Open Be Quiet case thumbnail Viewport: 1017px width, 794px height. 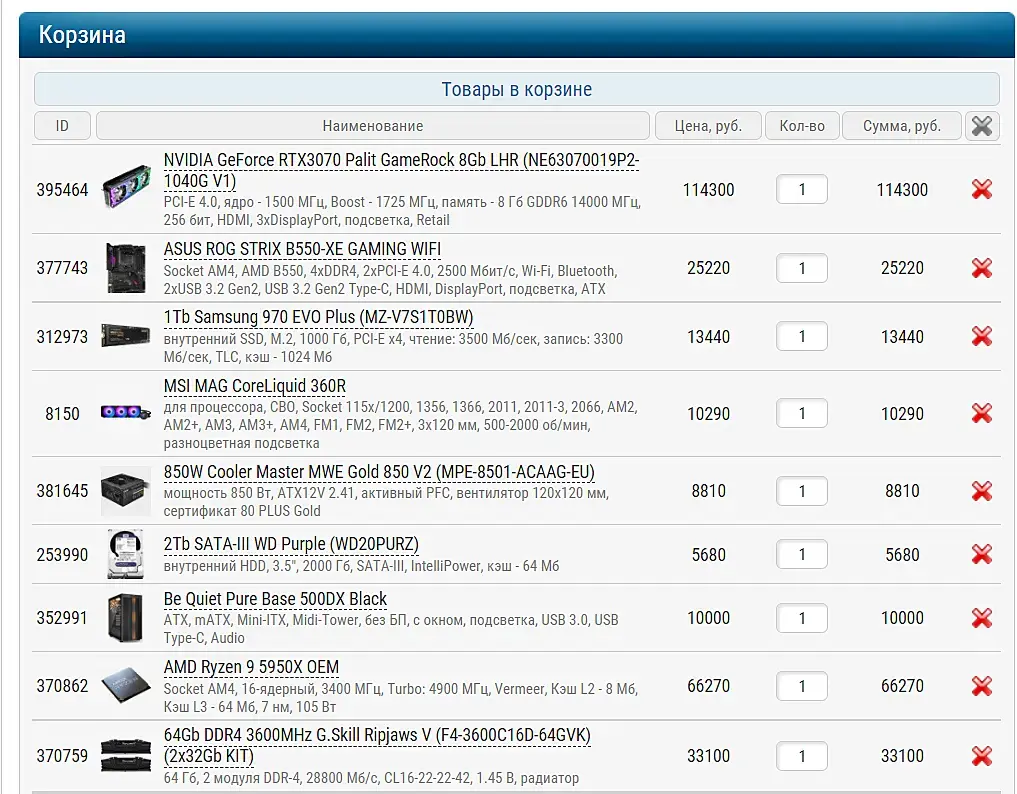pyautogui.click(x=125, y=618)
